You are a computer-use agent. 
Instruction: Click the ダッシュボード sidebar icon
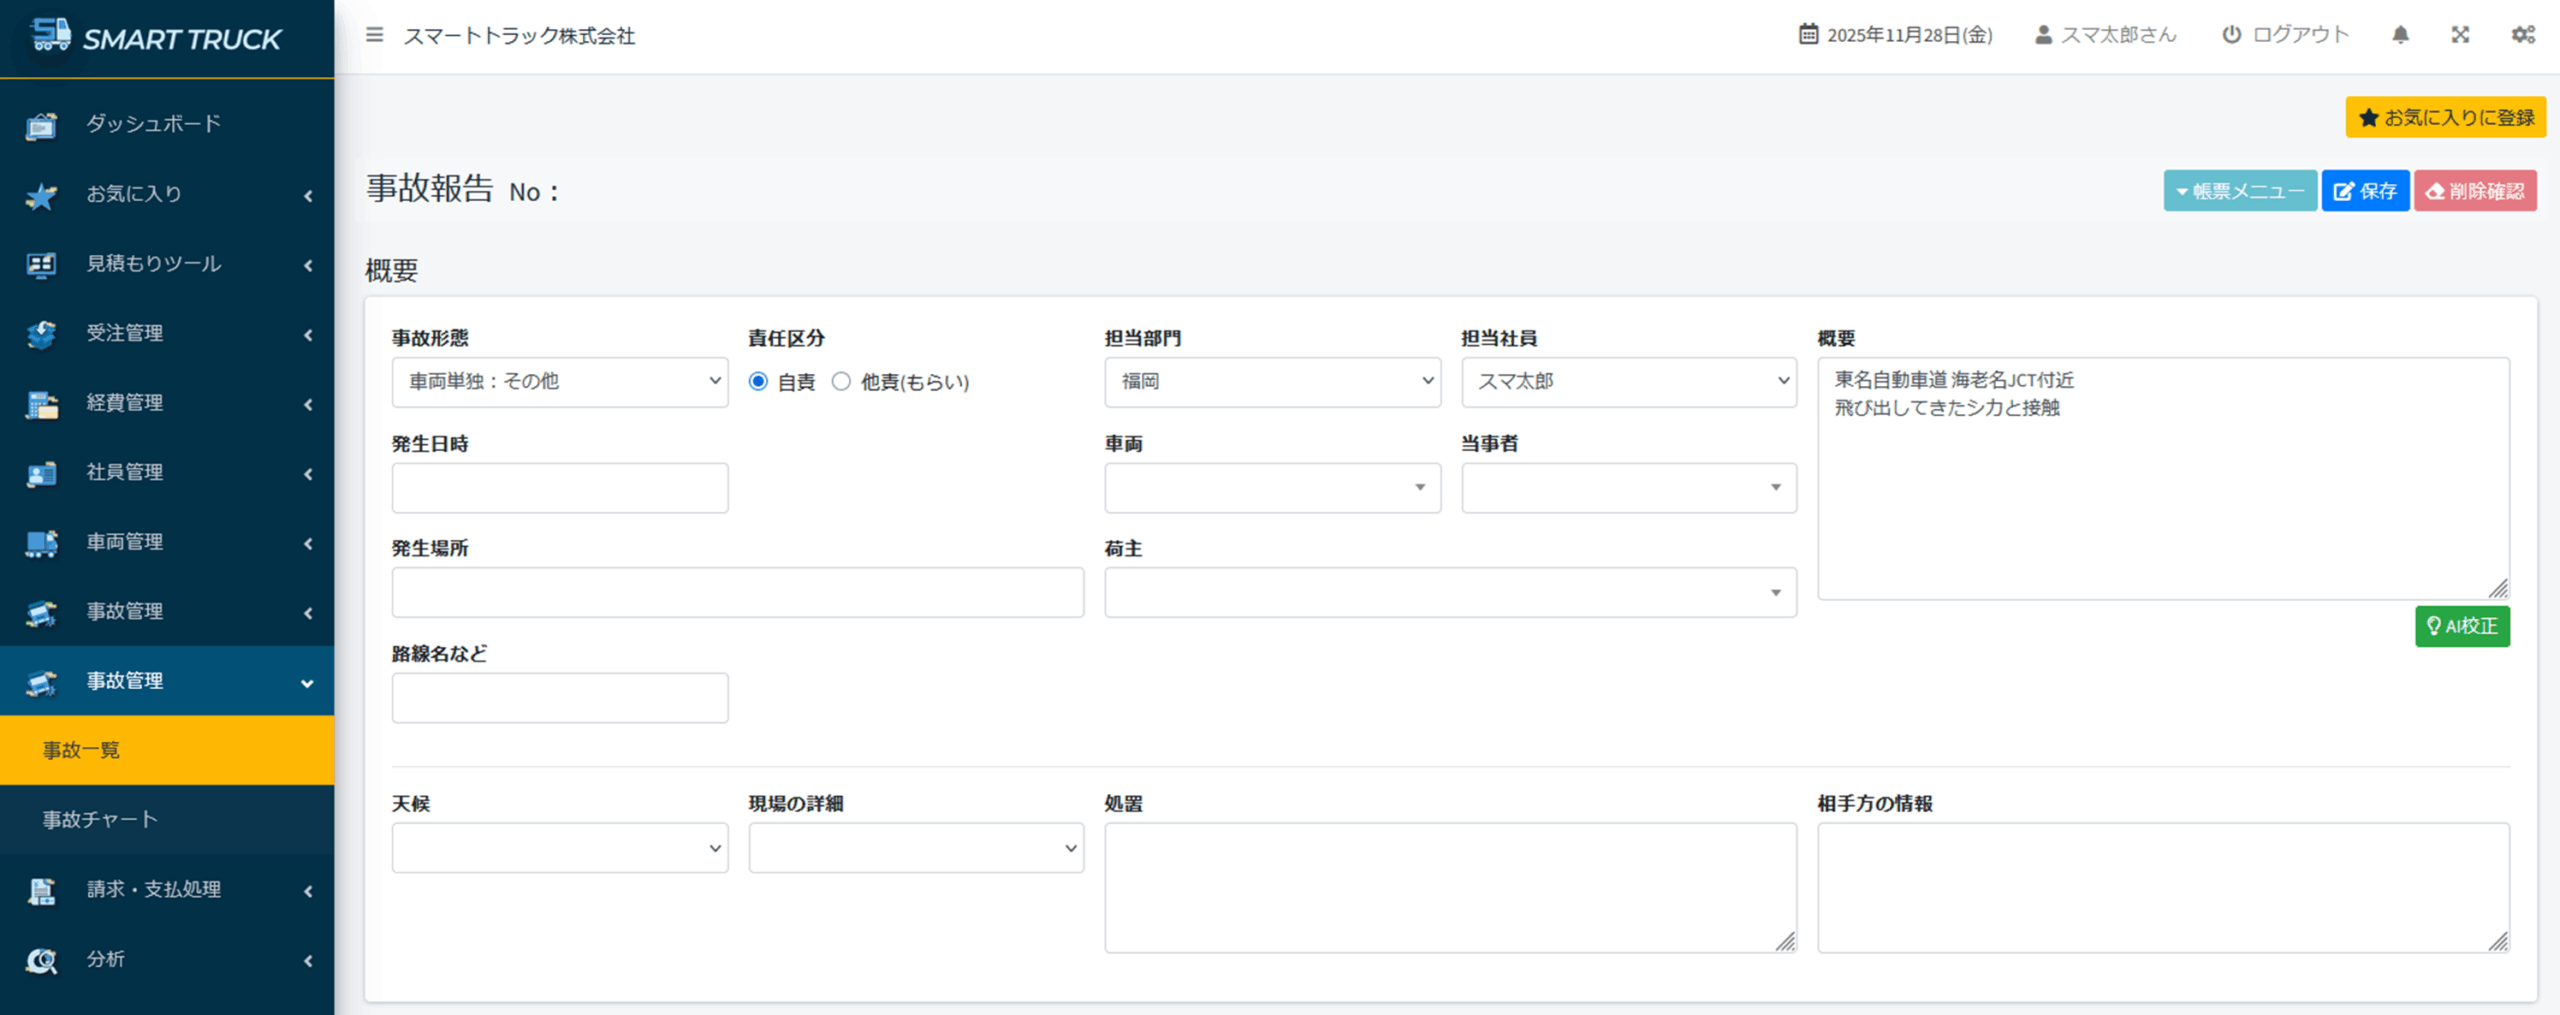pyautogui.click(x=42, y=125)
